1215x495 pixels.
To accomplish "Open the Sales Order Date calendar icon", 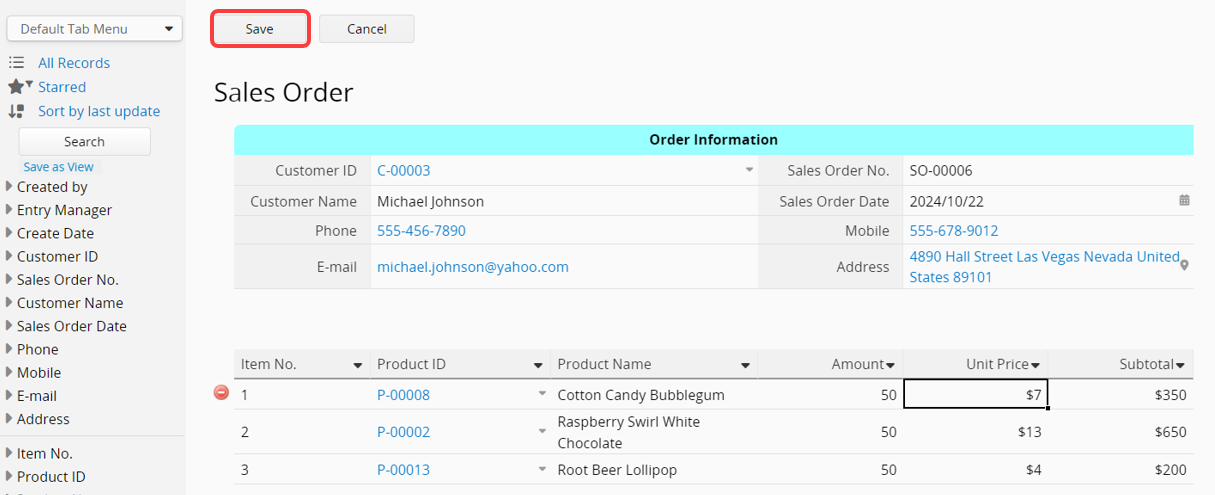I will click(1184, 201).
